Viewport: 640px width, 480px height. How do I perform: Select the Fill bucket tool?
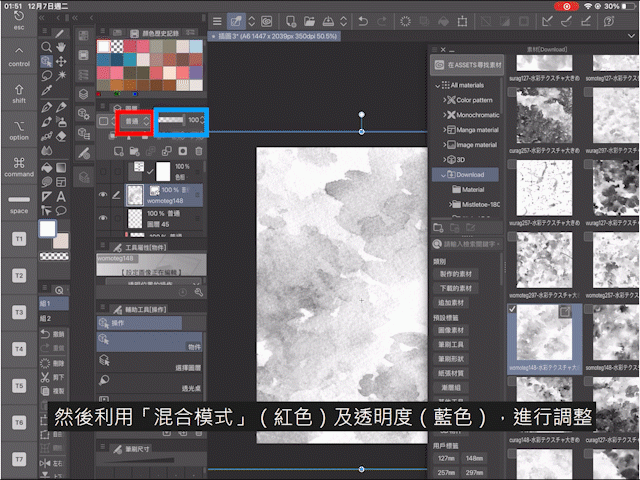pos(46,168)
